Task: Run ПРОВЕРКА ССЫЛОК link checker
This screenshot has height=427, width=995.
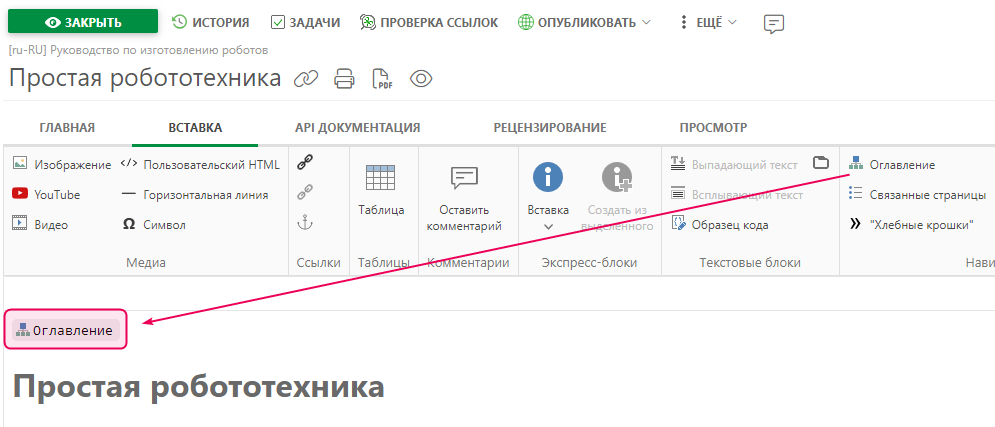Action: coord(429,22)
